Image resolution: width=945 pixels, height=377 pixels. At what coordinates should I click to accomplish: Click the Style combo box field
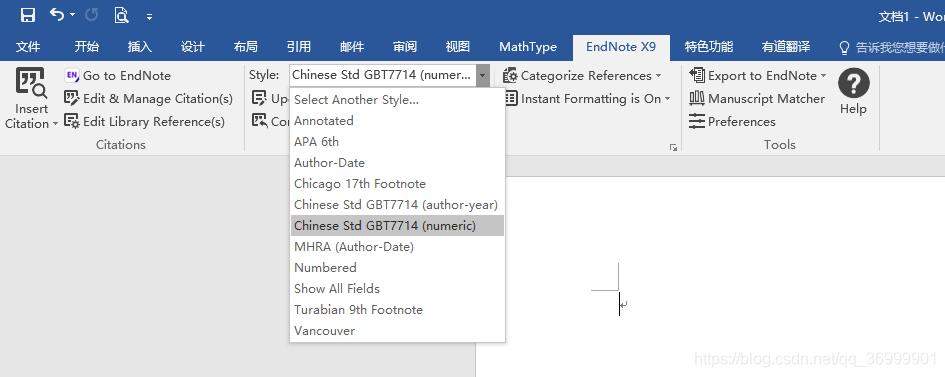(x=383, y=76)
